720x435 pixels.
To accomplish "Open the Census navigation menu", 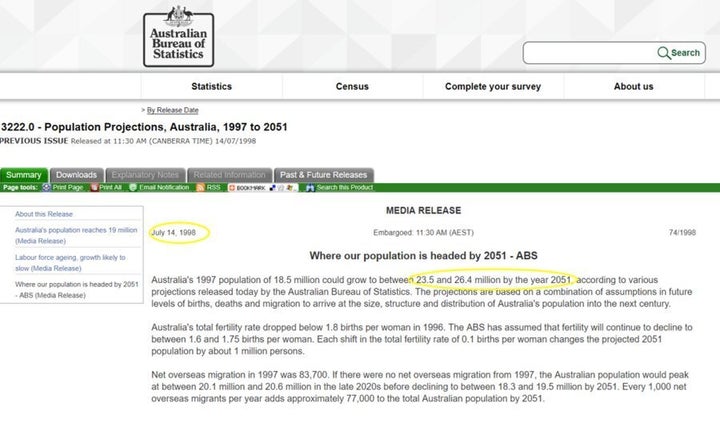I will point(352,86).
